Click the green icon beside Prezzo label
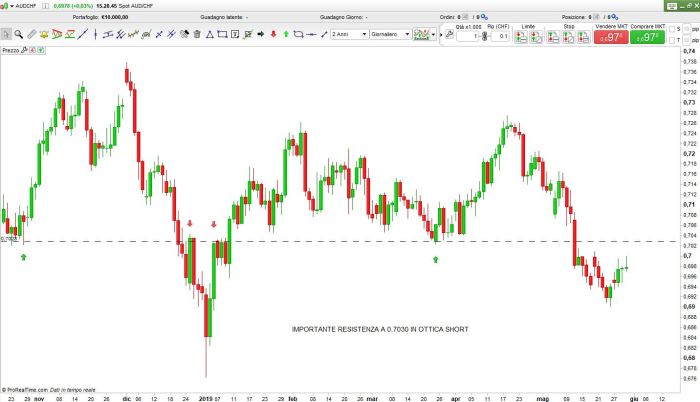This screenshot has width=700, height=402. [x=41, y=50]
